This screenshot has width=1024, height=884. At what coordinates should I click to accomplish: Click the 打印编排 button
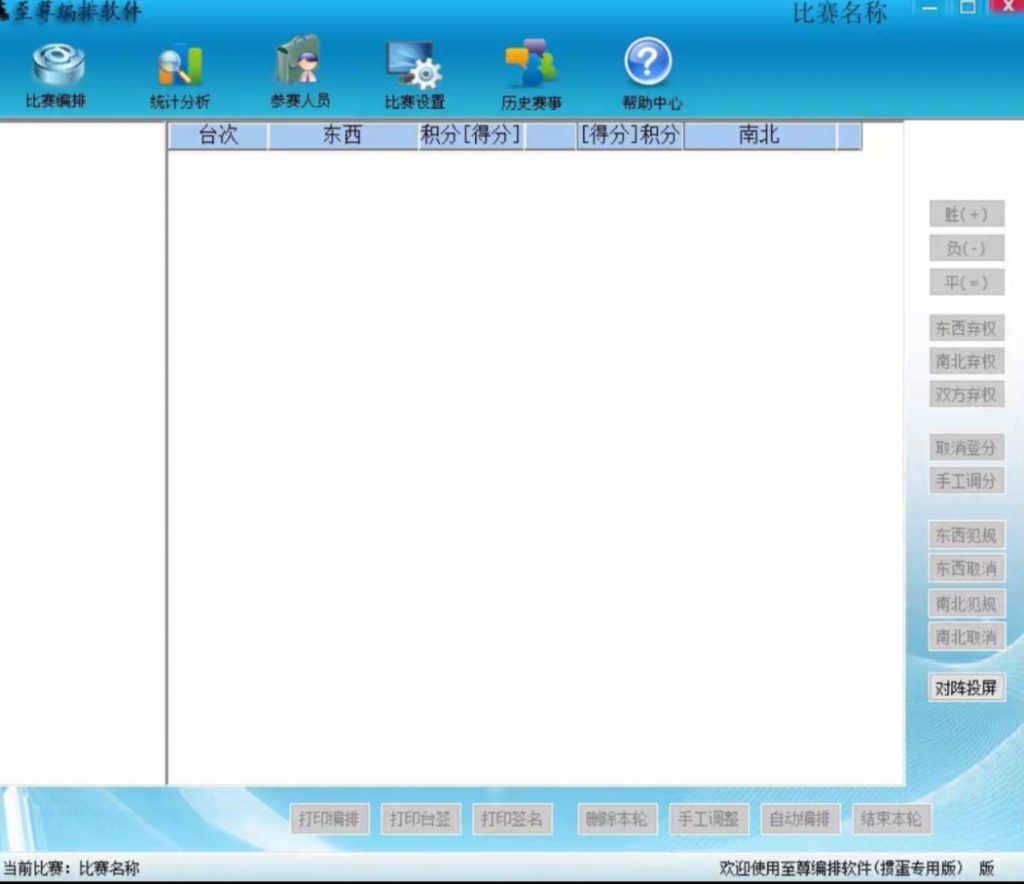click(x=329, y=819)
